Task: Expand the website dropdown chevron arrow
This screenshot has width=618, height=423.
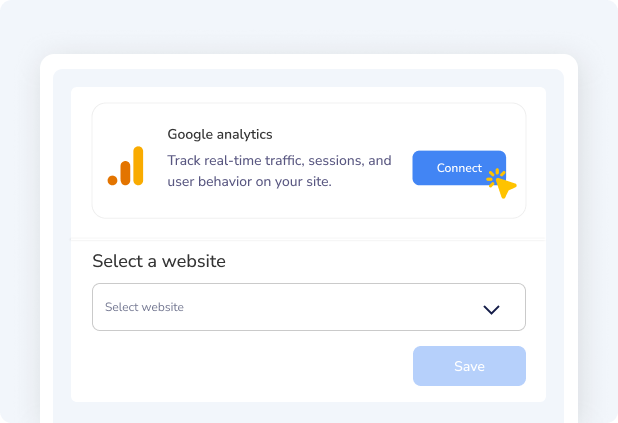Action: point(491,309)
